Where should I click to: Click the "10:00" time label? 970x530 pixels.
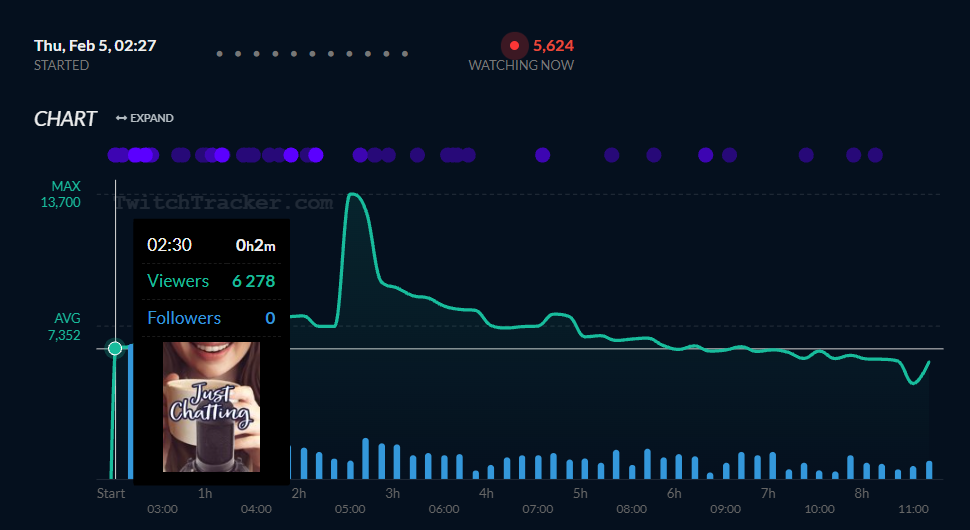pos(820,510)
